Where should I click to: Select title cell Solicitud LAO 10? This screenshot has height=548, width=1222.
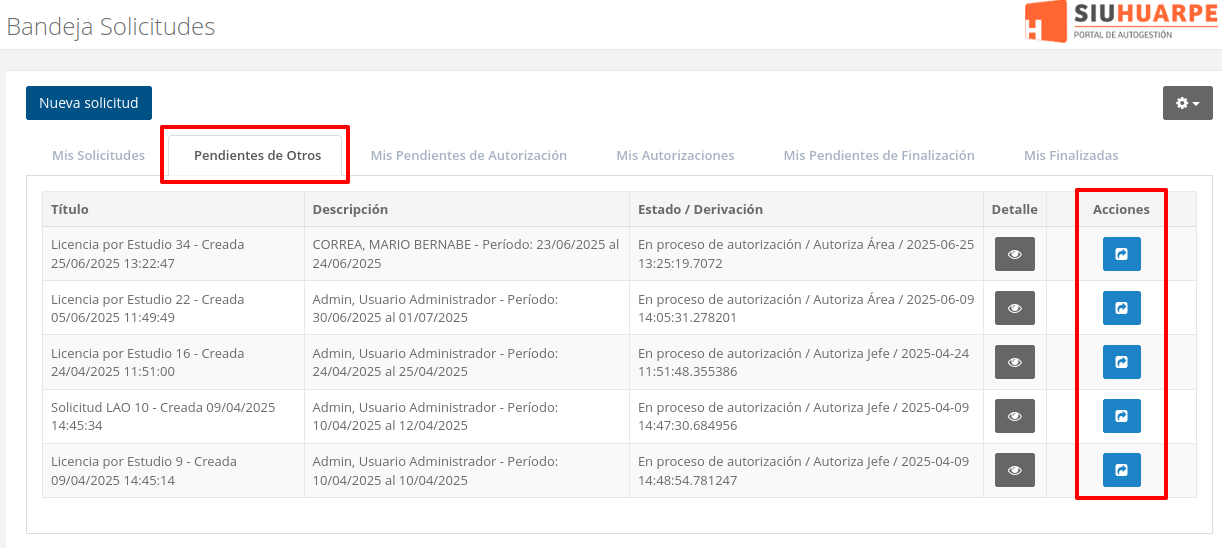click(x=173, y=416)
